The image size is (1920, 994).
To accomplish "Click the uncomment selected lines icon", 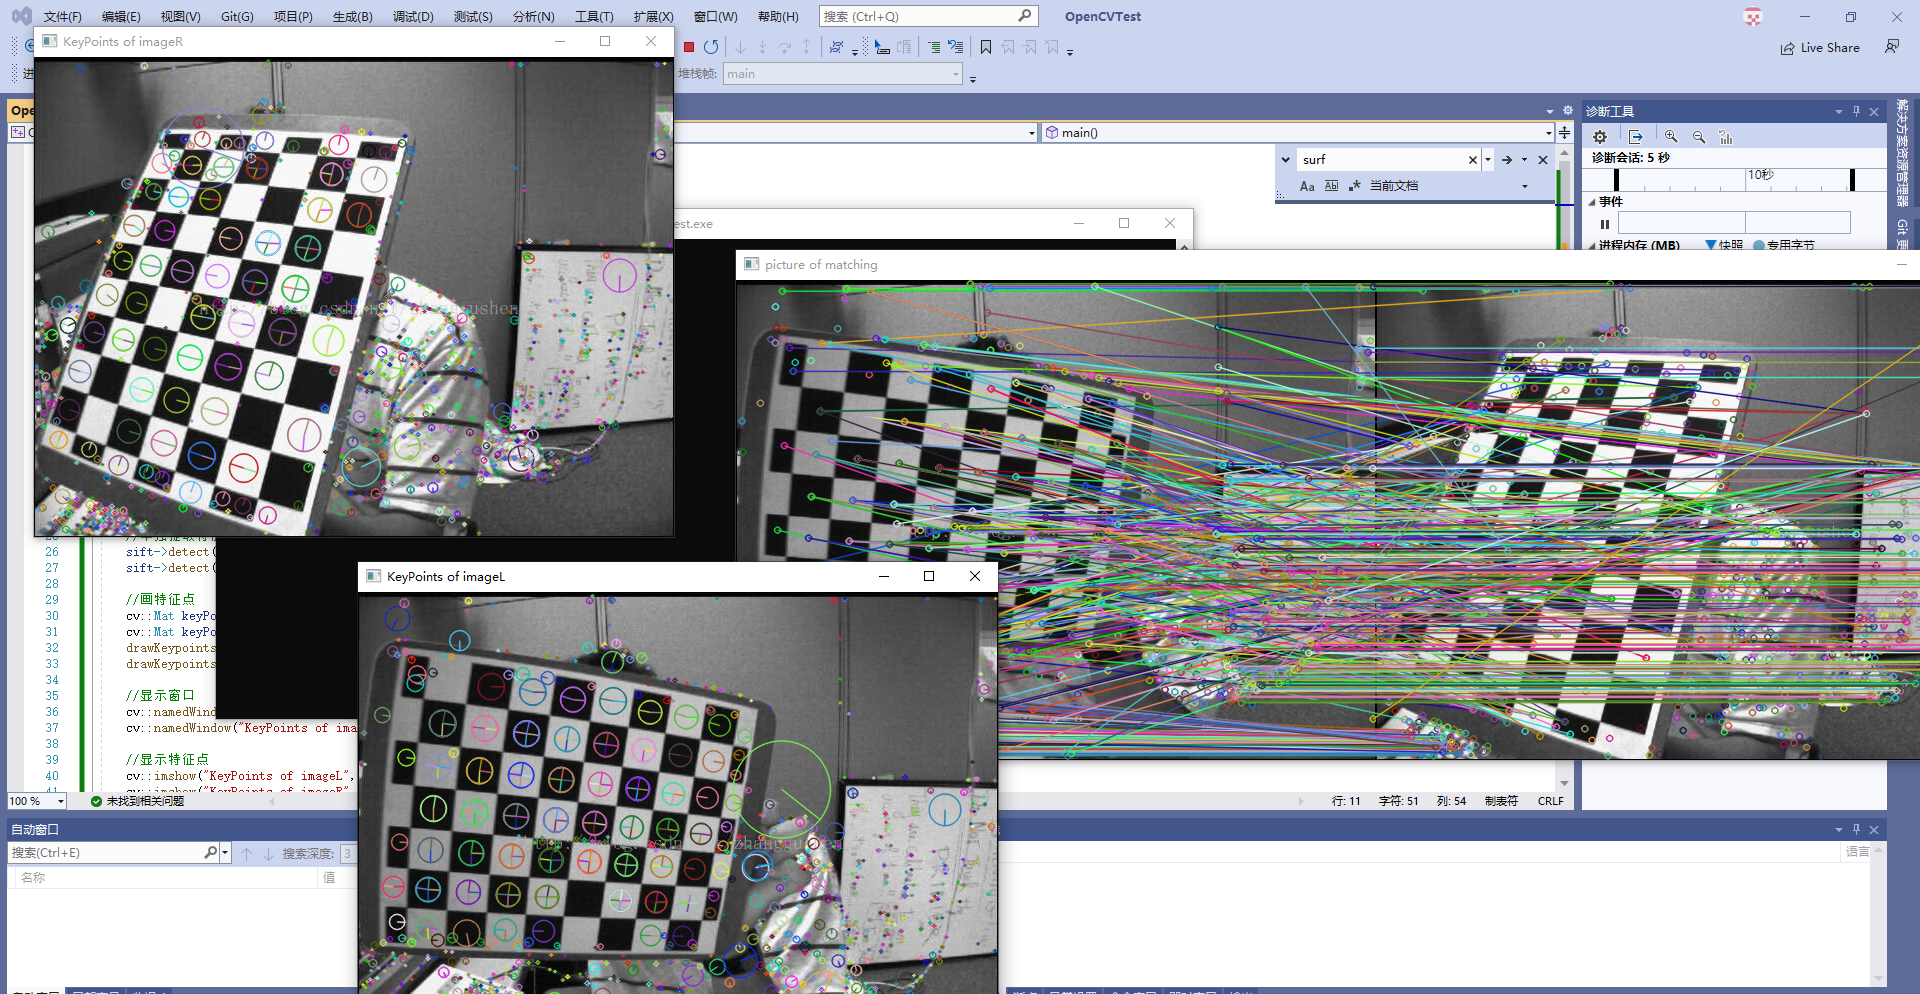I will (956, 47).
